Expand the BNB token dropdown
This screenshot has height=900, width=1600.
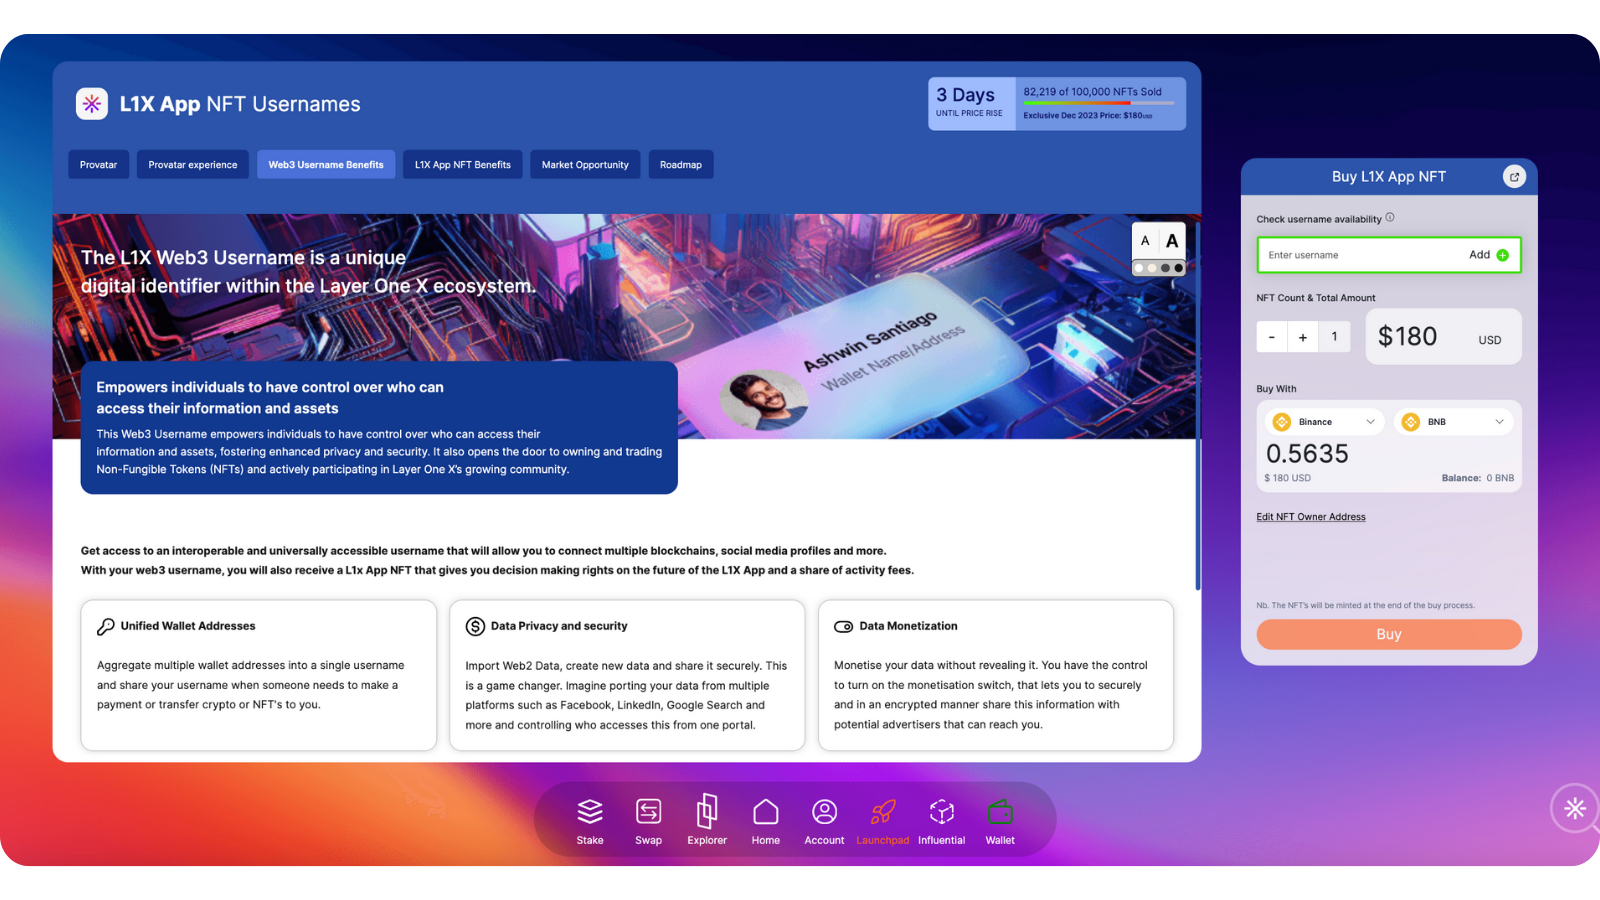[x=1499, y=422]
